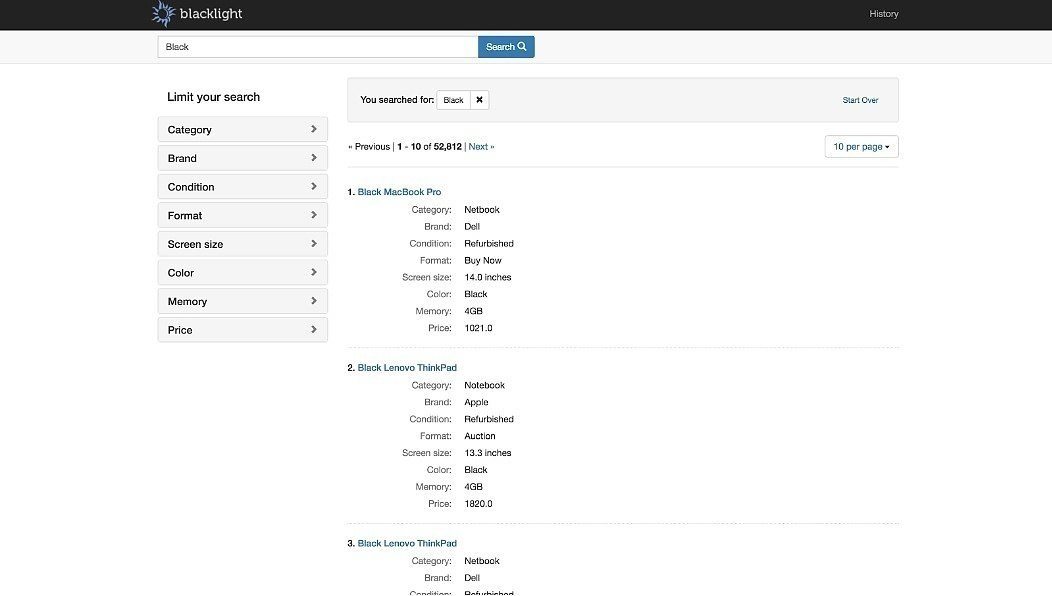Click the Black query tag in constraints
The height and width of the screenshot is (596, 1052).
click(454, 100)
